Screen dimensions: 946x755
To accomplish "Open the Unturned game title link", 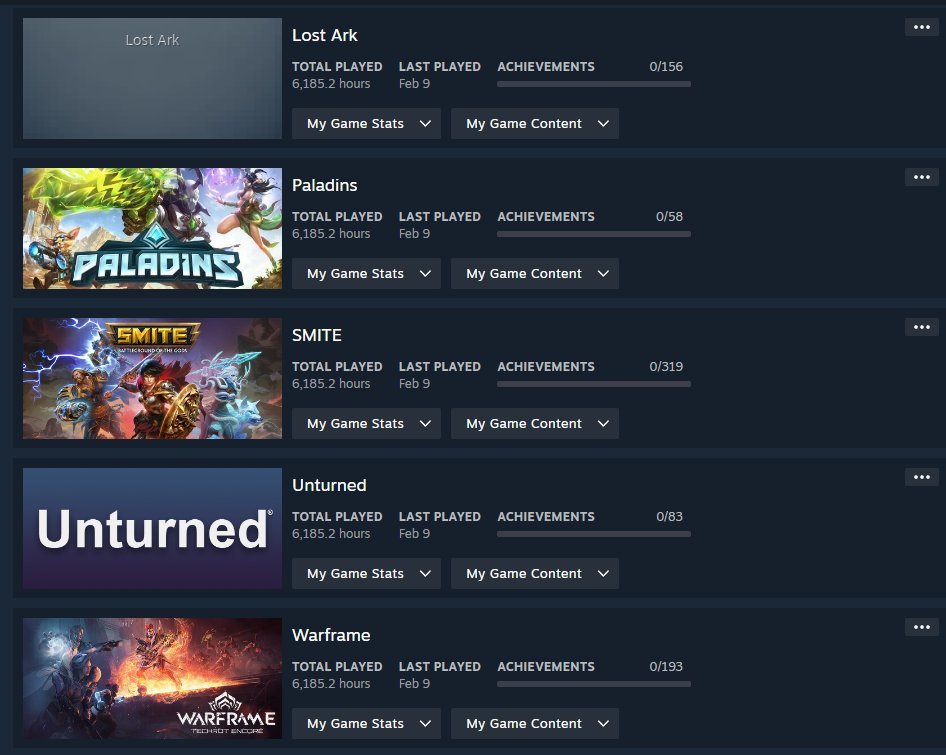I will (x=329, y=485).
